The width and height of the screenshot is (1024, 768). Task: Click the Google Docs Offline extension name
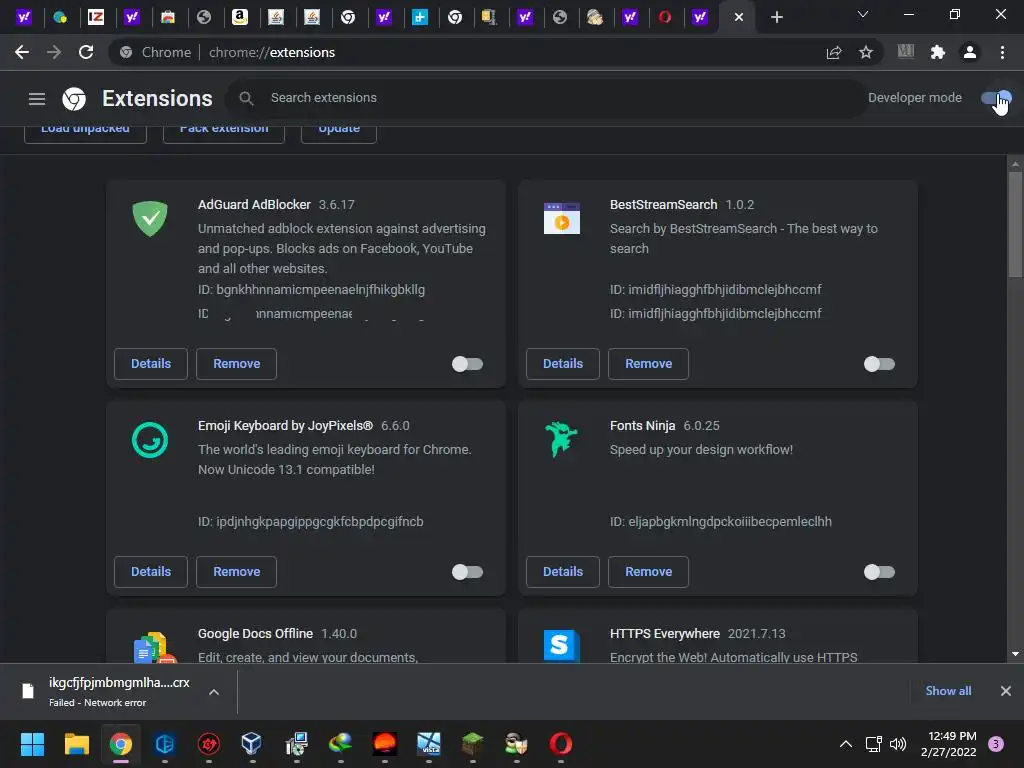pyautogui.click(x=255, y=633)
